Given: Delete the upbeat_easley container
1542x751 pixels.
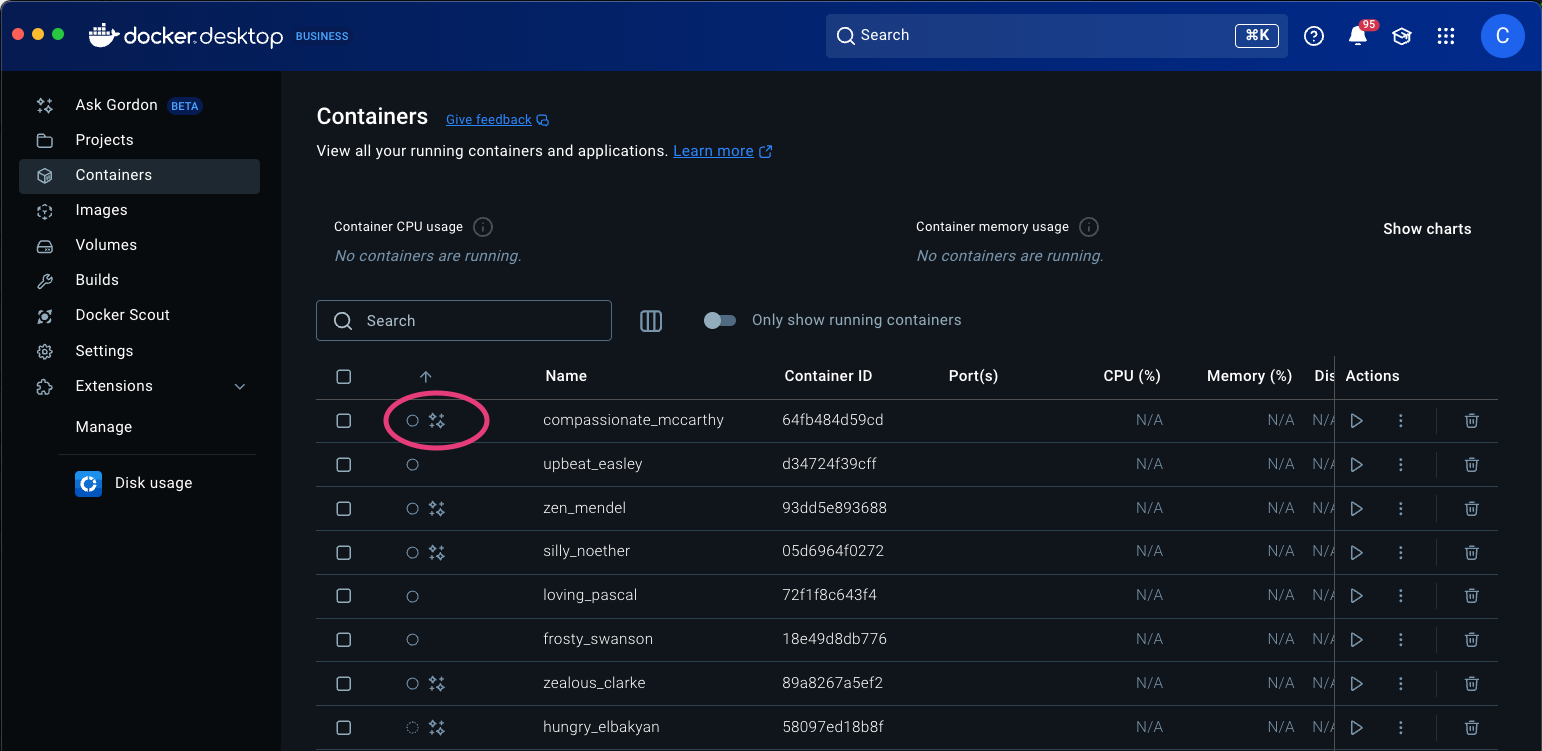Looking at the screenshot, I should (1471, 465).
